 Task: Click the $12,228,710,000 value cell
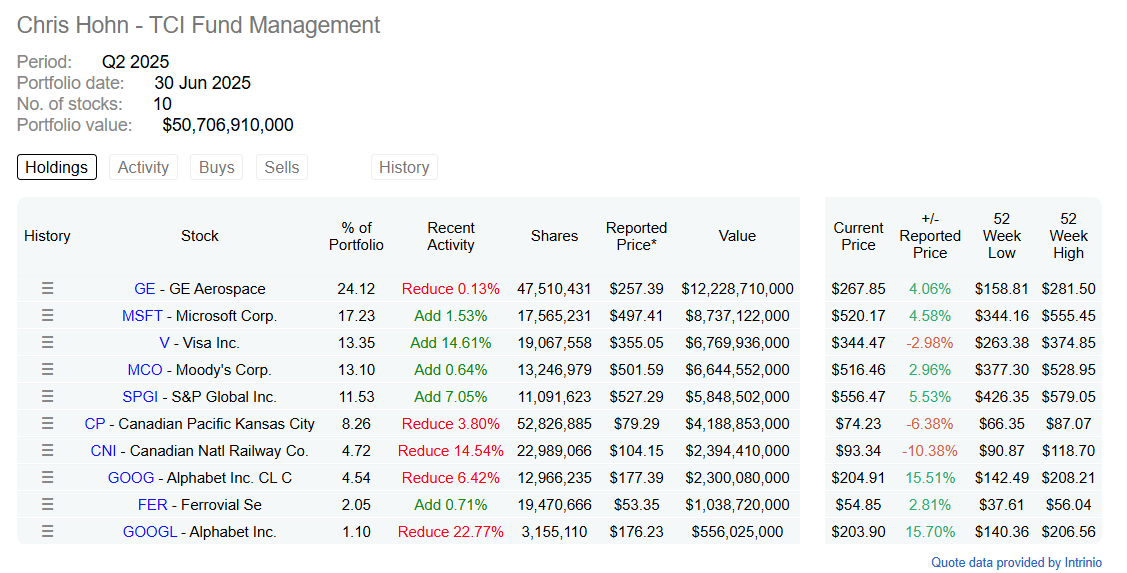point(737,289)
